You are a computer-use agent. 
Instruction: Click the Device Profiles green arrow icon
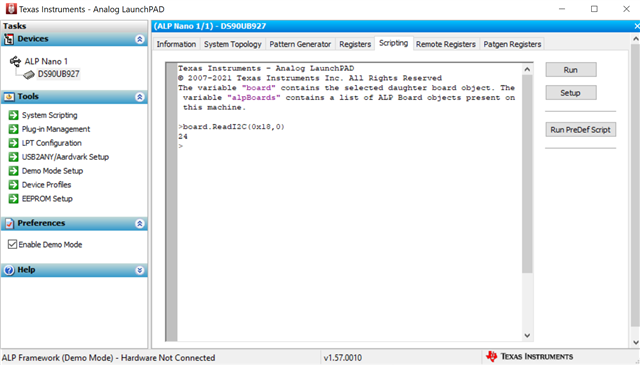tap(13, 185)
